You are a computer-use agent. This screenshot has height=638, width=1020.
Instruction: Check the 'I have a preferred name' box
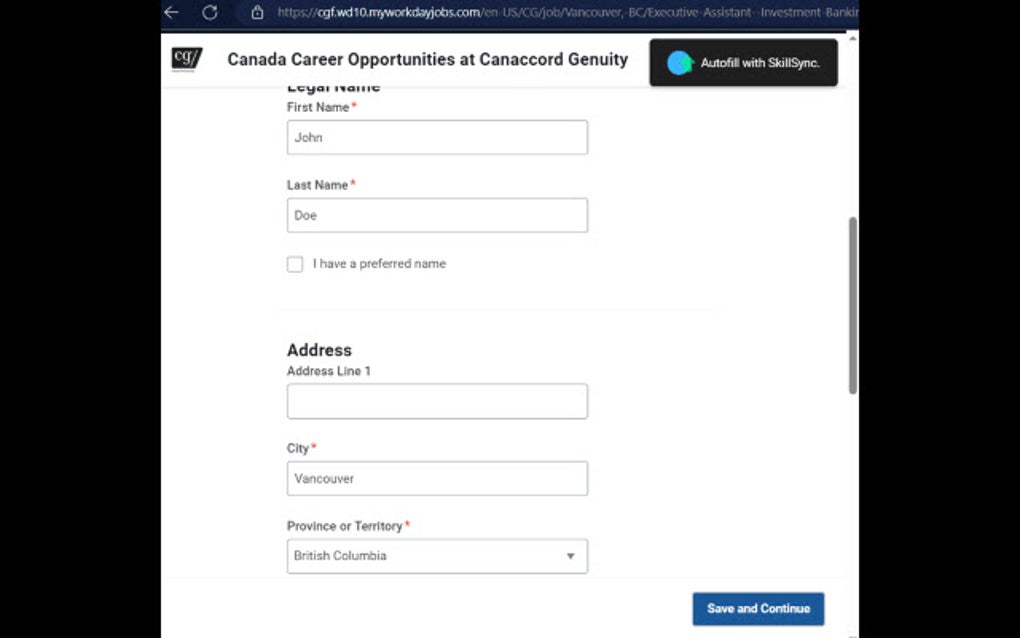point(295,264)
